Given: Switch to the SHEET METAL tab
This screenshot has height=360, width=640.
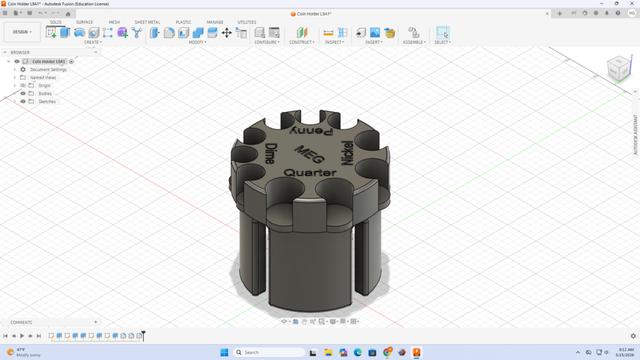Looking at the screenshot, I should [147, 22].
